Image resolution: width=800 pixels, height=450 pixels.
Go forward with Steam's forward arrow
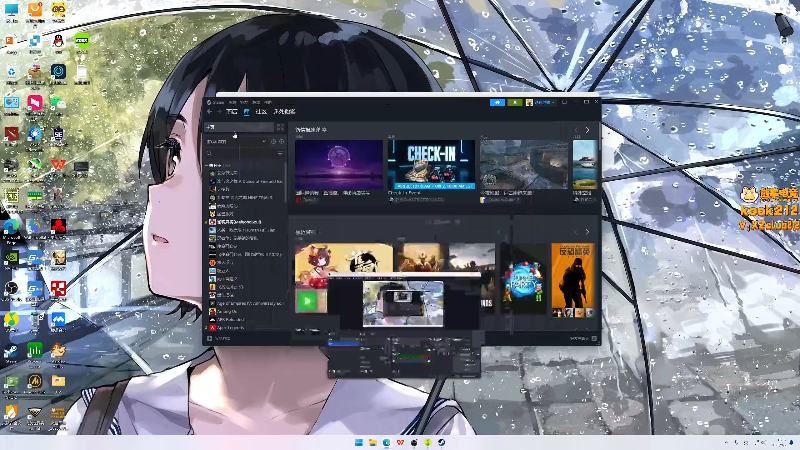pos(219,111)
